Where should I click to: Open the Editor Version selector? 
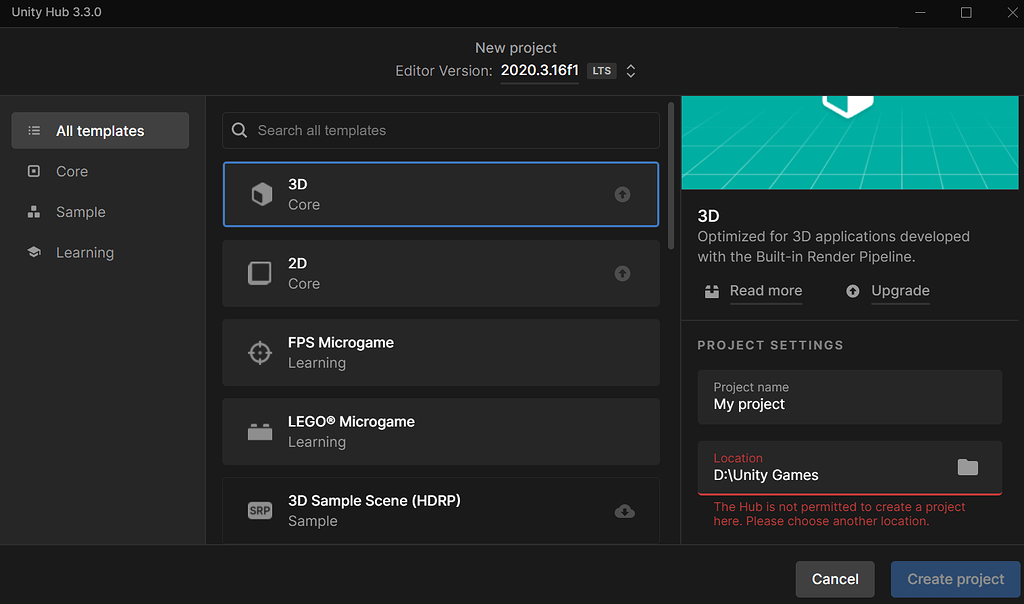pos(539,70)
